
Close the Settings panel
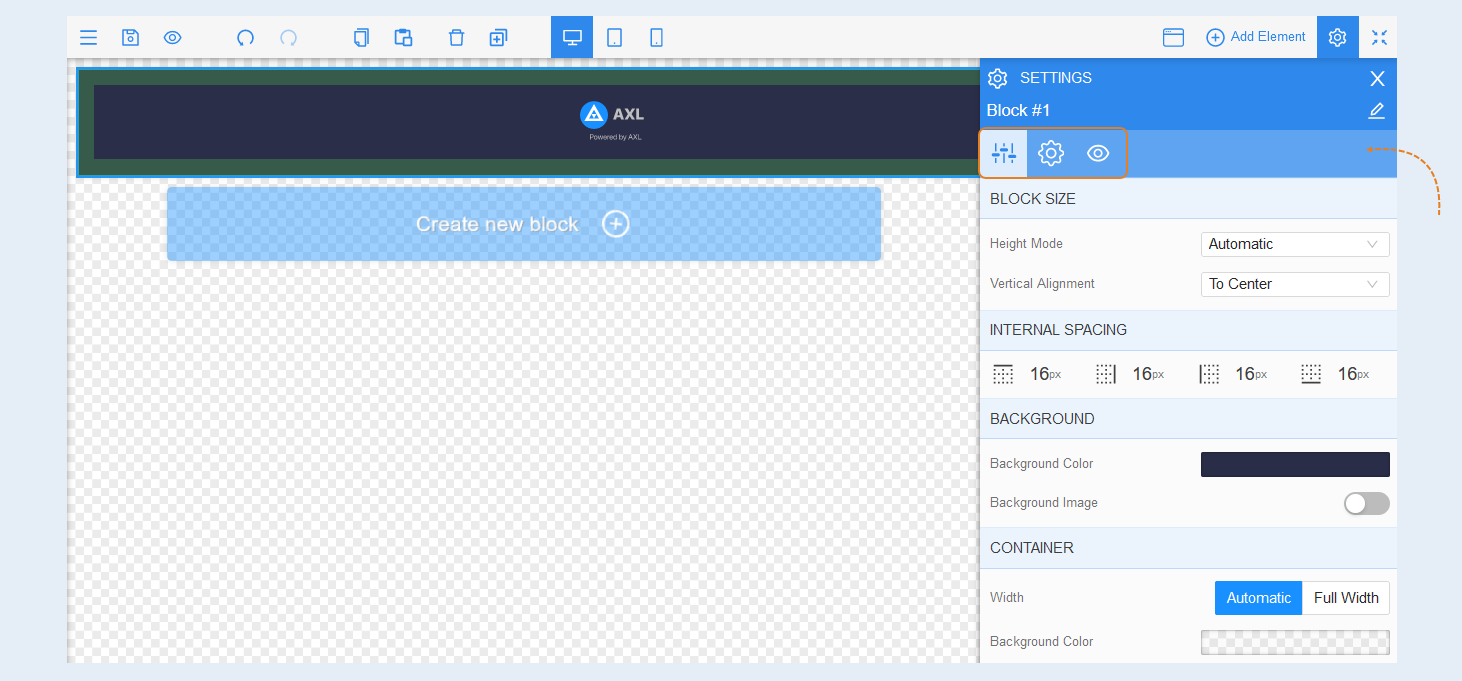[1377, 78]
